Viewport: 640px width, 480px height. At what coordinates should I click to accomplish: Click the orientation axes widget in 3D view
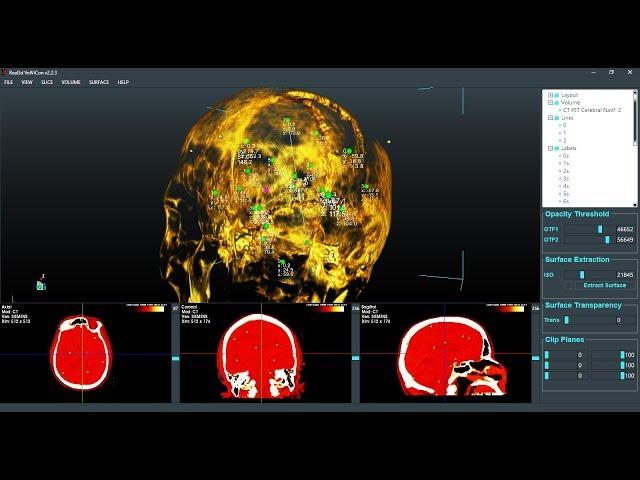click(x=41, y=283)
